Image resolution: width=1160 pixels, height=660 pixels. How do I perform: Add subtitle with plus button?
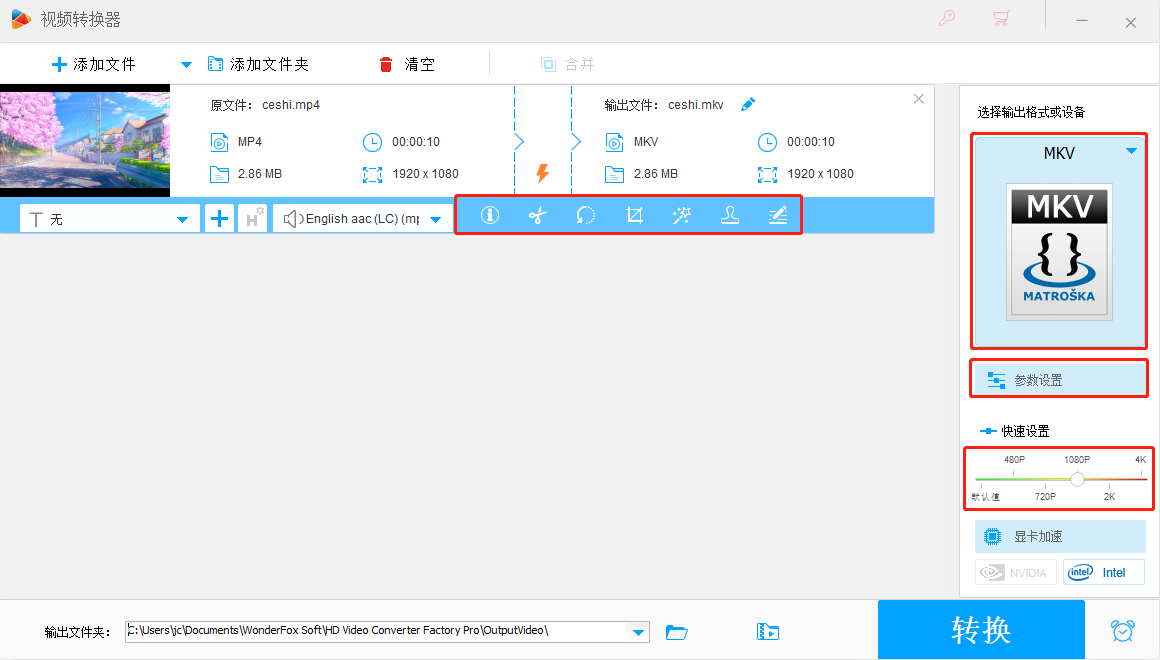pyautogui.click(x=219, y=218)
